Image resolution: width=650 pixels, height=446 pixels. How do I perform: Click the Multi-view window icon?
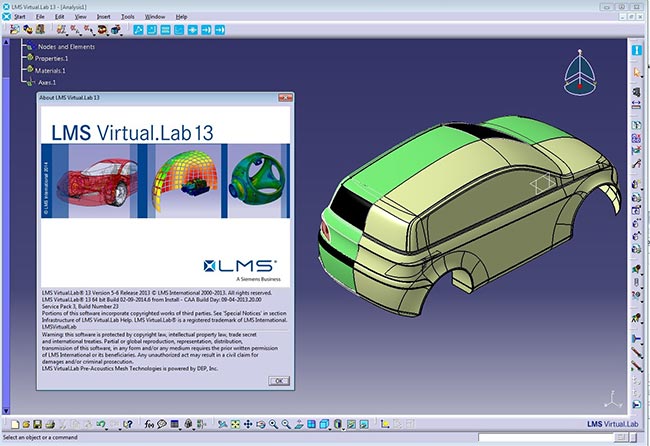[x=311, y=424]
